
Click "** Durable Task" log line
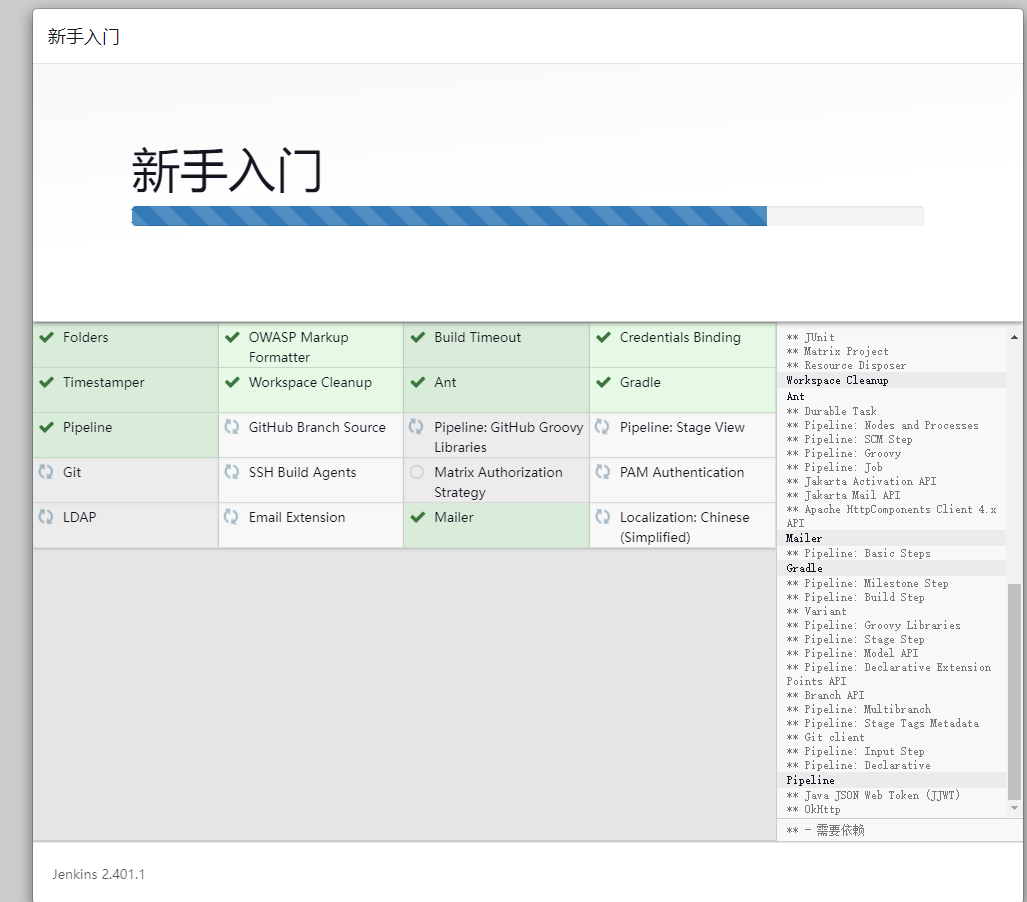pyautogui.click(x=831, y=411)
